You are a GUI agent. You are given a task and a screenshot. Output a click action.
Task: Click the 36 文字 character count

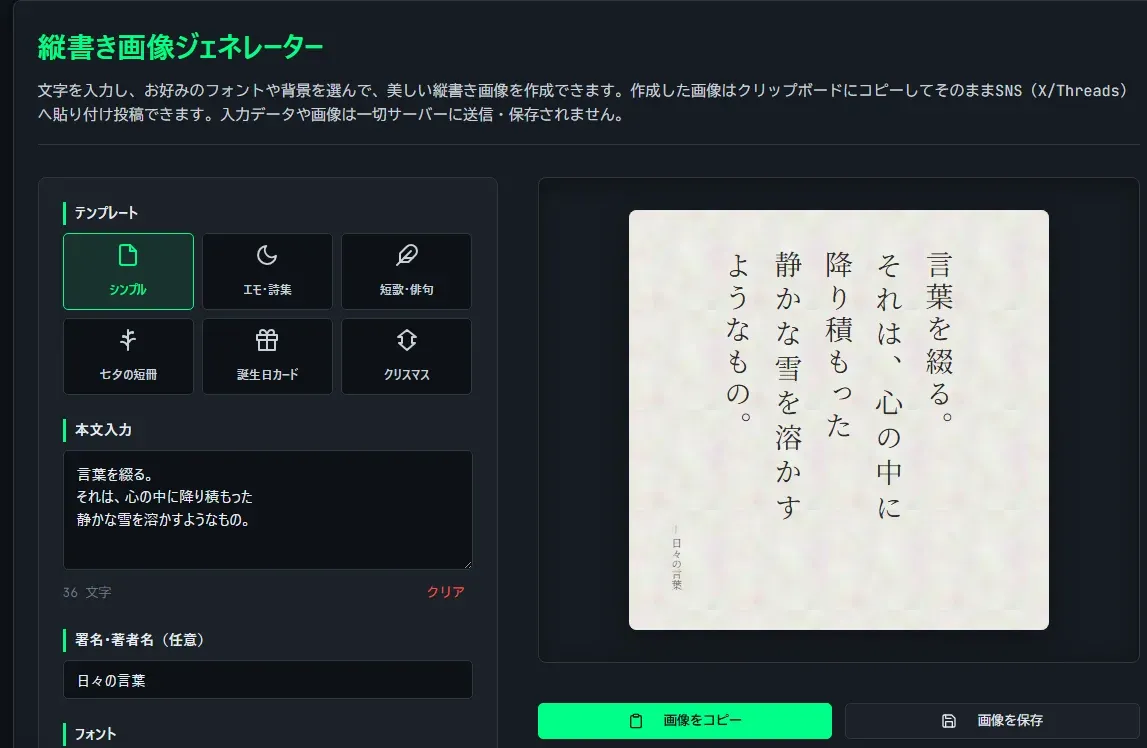87,592
